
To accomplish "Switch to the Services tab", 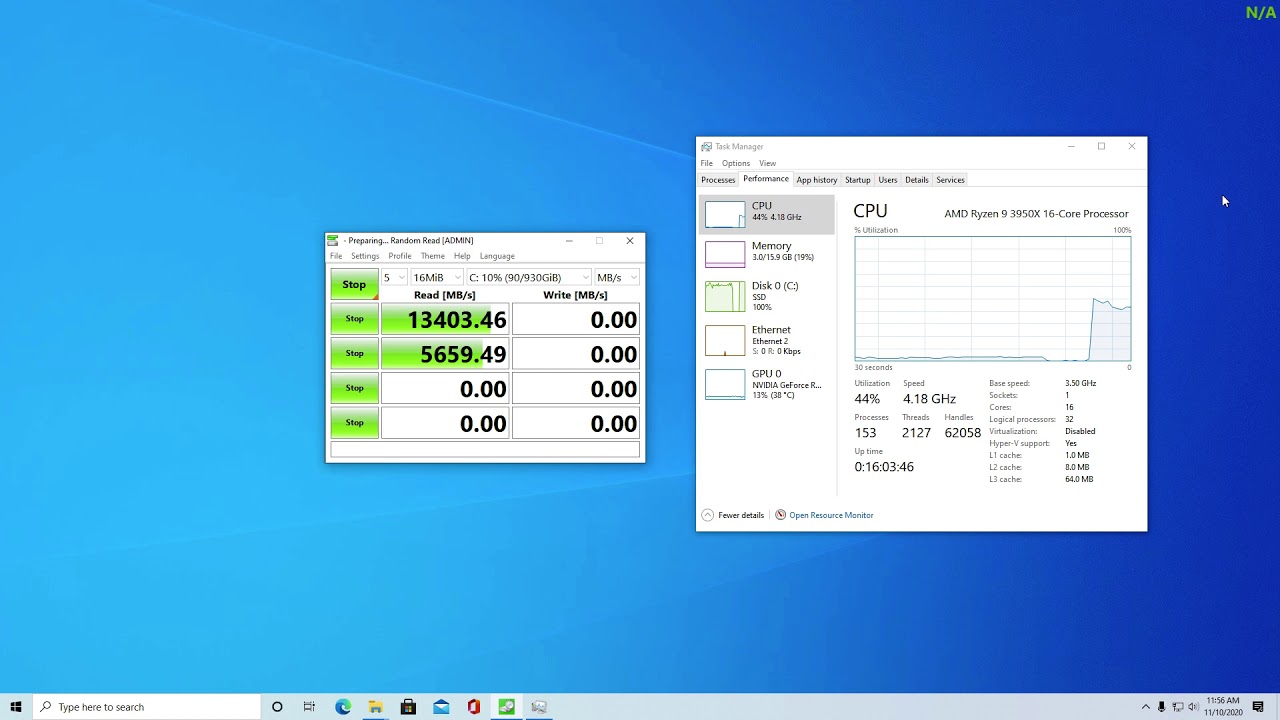I will (950, 180).
